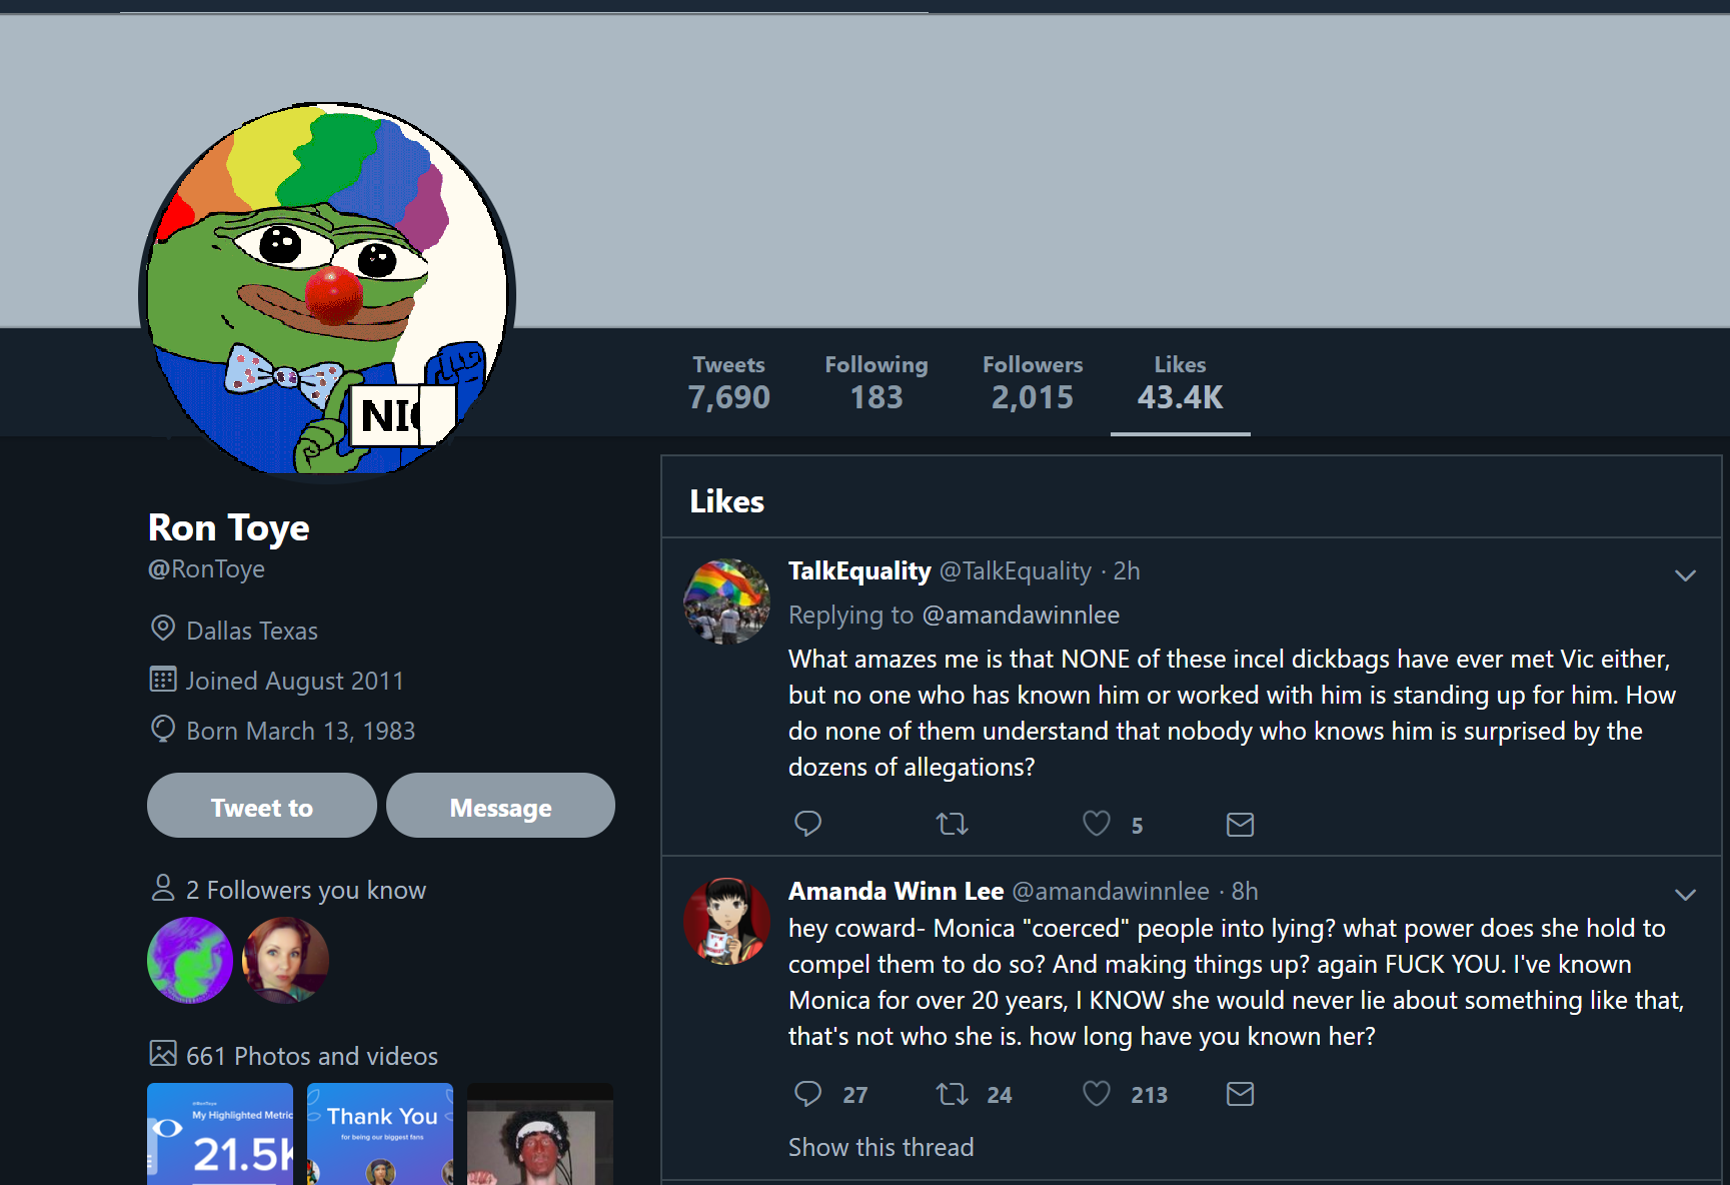
Task: Share Amanda Winn Lee's tweet by message icon
Action: [x=1240, y=1093]
